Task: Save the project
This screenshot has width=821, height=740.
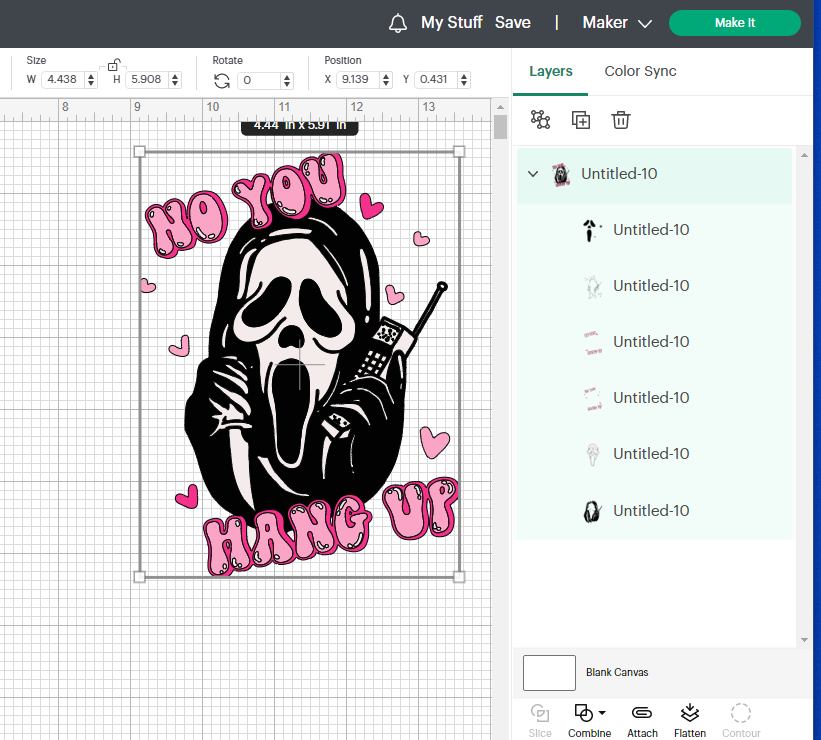Action: click(x=513, y=23)
